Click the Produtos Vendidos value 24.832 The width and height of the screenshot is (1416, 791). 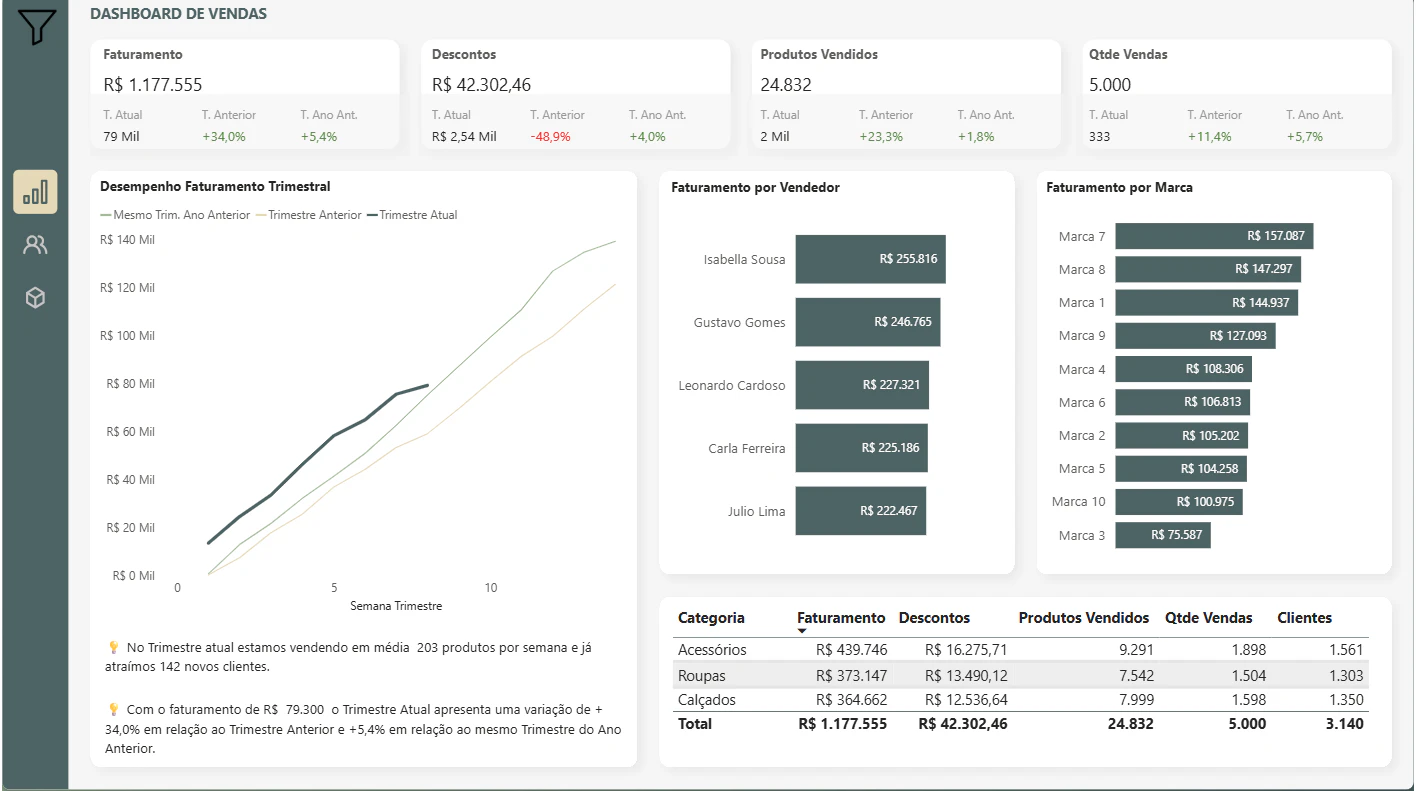point(786,85)
